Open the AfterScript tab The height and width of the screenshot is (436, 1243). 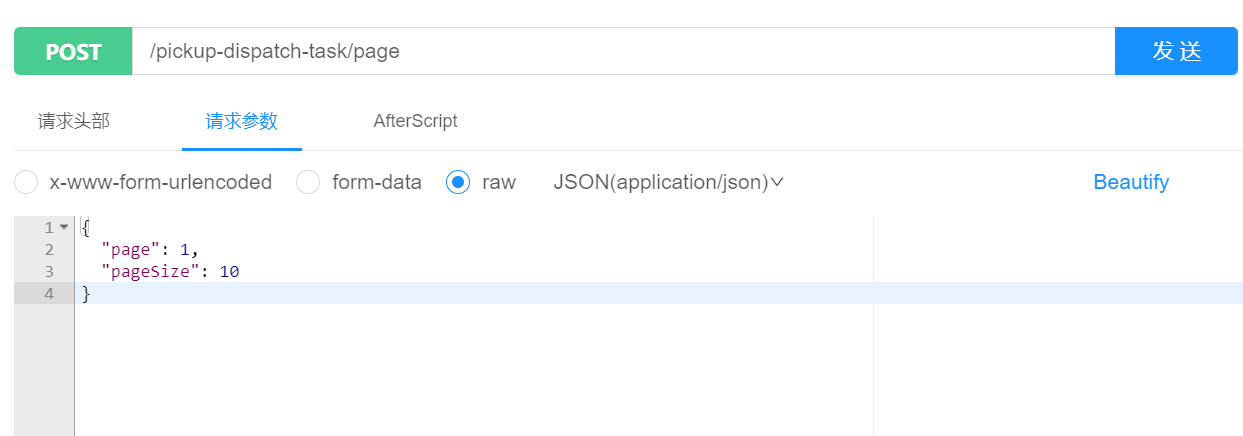pyautogui.click(x=415, y=121)
